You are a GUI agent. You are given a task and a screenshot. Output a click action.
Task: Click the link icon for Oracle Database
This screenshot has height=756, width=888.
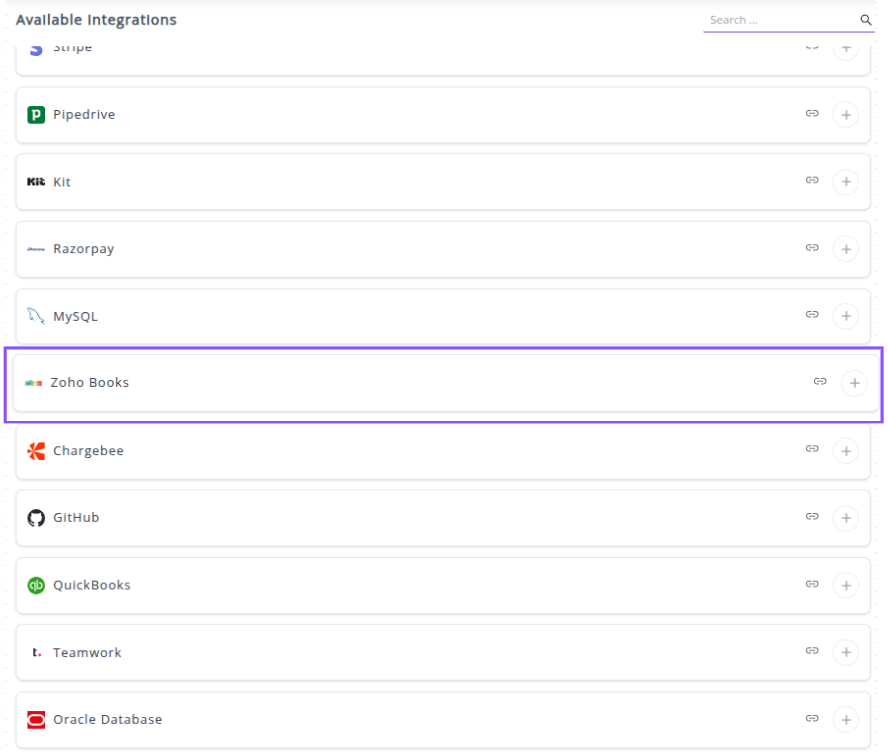pos(812,718)
